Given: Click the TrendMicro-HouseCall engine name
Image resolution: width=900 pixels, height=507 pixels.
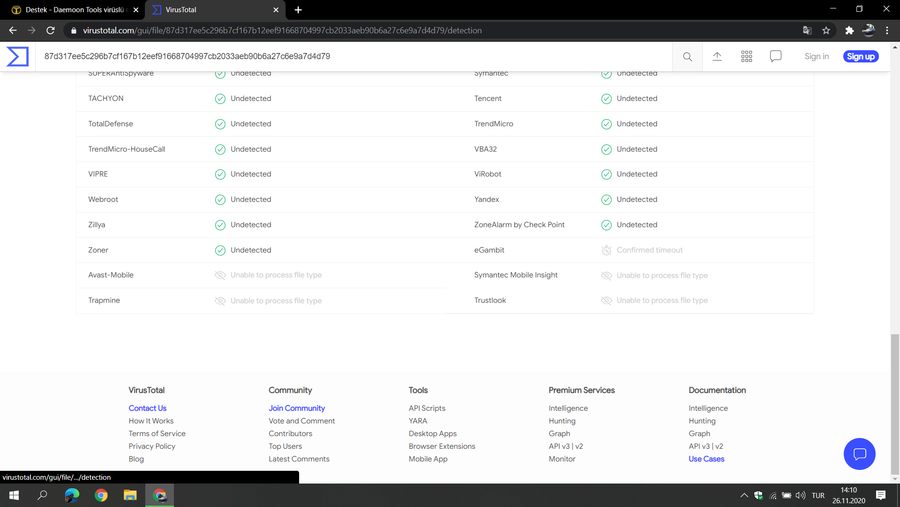Looking at the screenshot, I should (126, 149).
